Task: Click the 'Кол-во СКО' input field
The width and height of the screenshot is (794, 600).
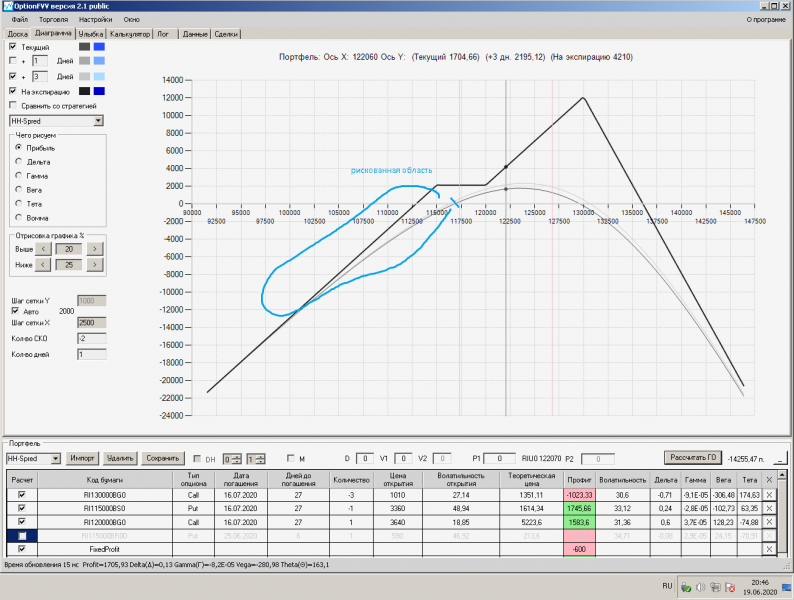Action: coord(92,338)
